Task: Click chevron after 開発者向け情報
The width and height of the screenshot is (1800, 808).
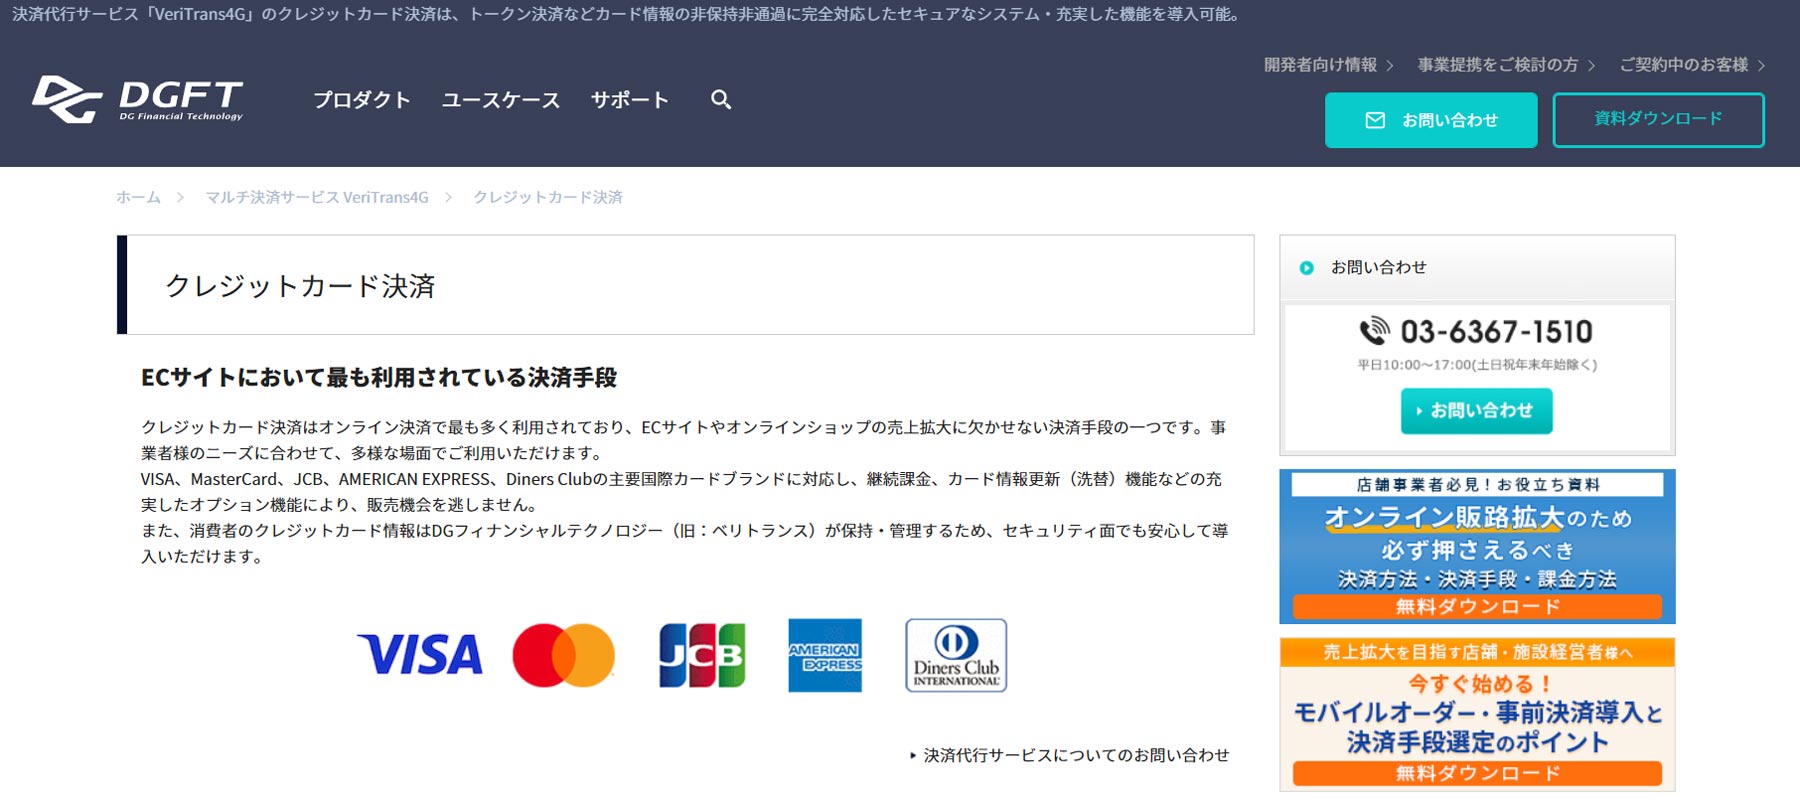Action: click(1390, 66)
